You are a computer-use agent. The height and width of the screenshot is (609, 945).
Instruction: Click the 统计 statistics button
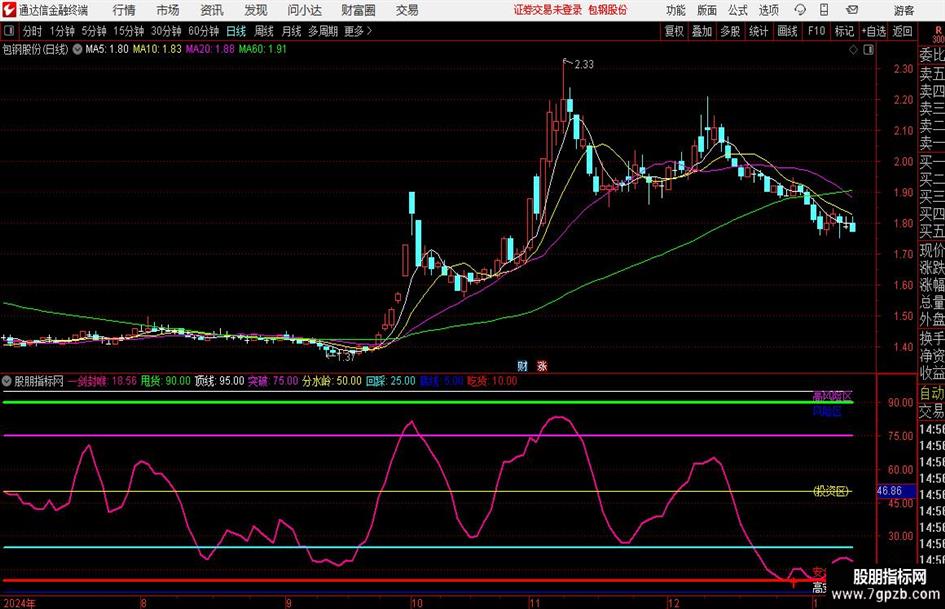pyautogui.click(x=758, y=31)
